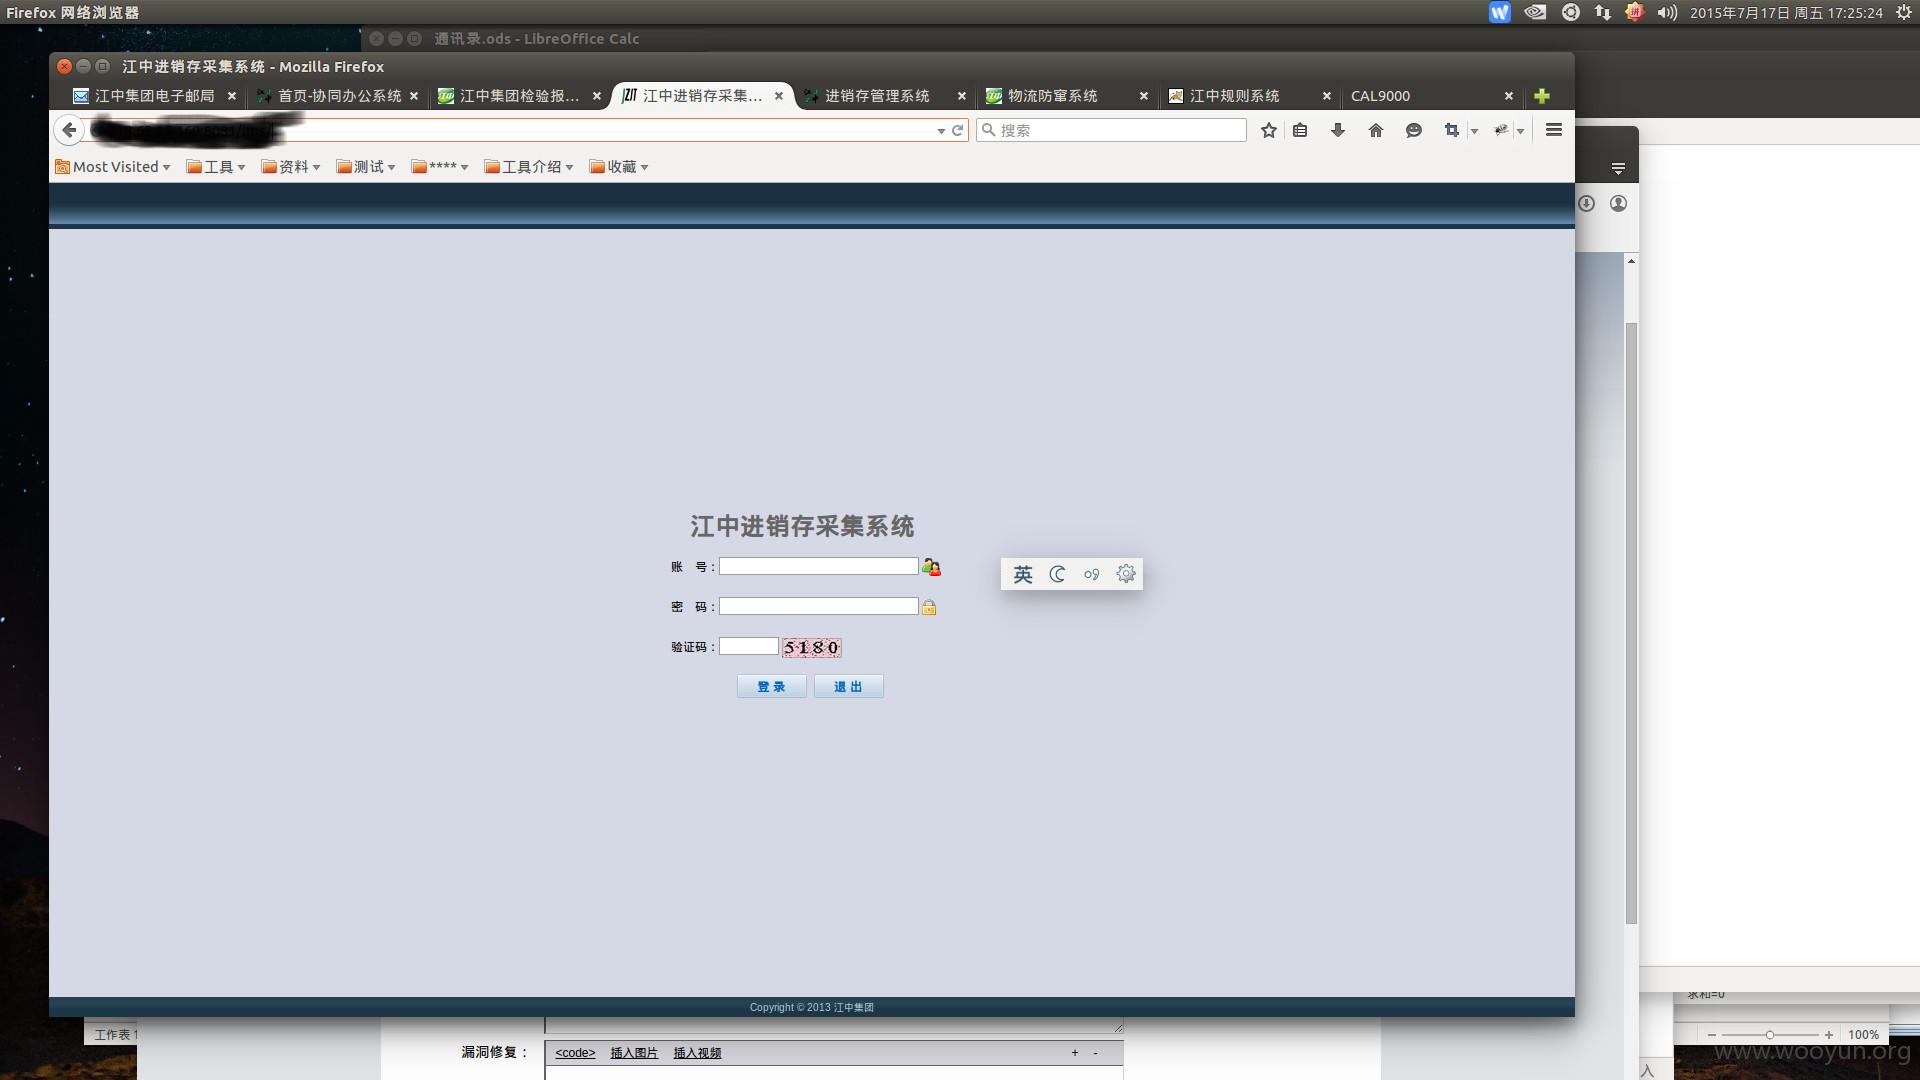
Task: Open volume indicator in top panel
Action: 1666,12
